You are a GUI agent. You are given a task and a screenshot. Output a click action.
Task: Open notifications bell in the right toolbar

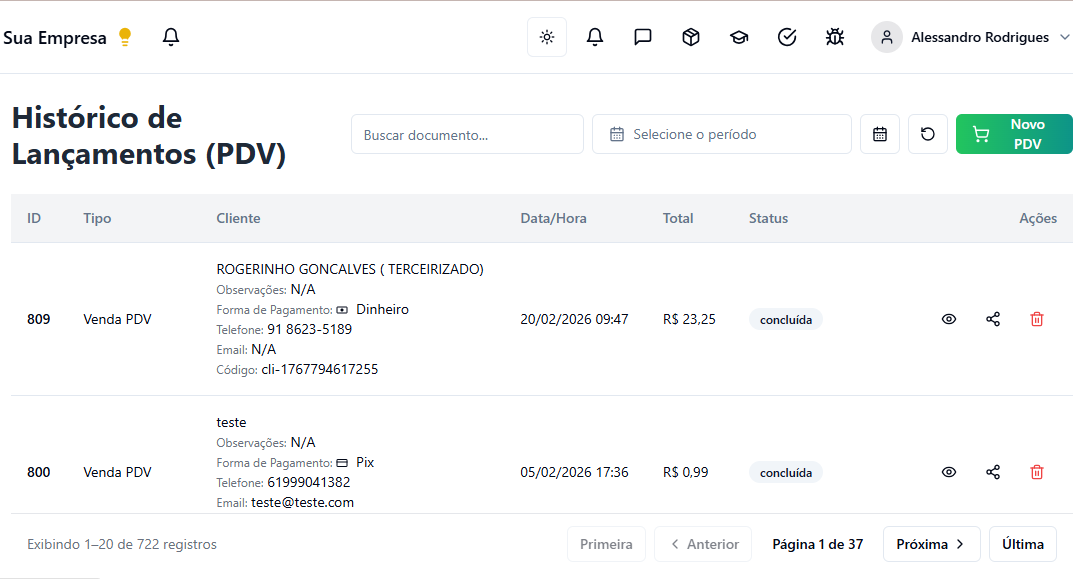(595, 37)
